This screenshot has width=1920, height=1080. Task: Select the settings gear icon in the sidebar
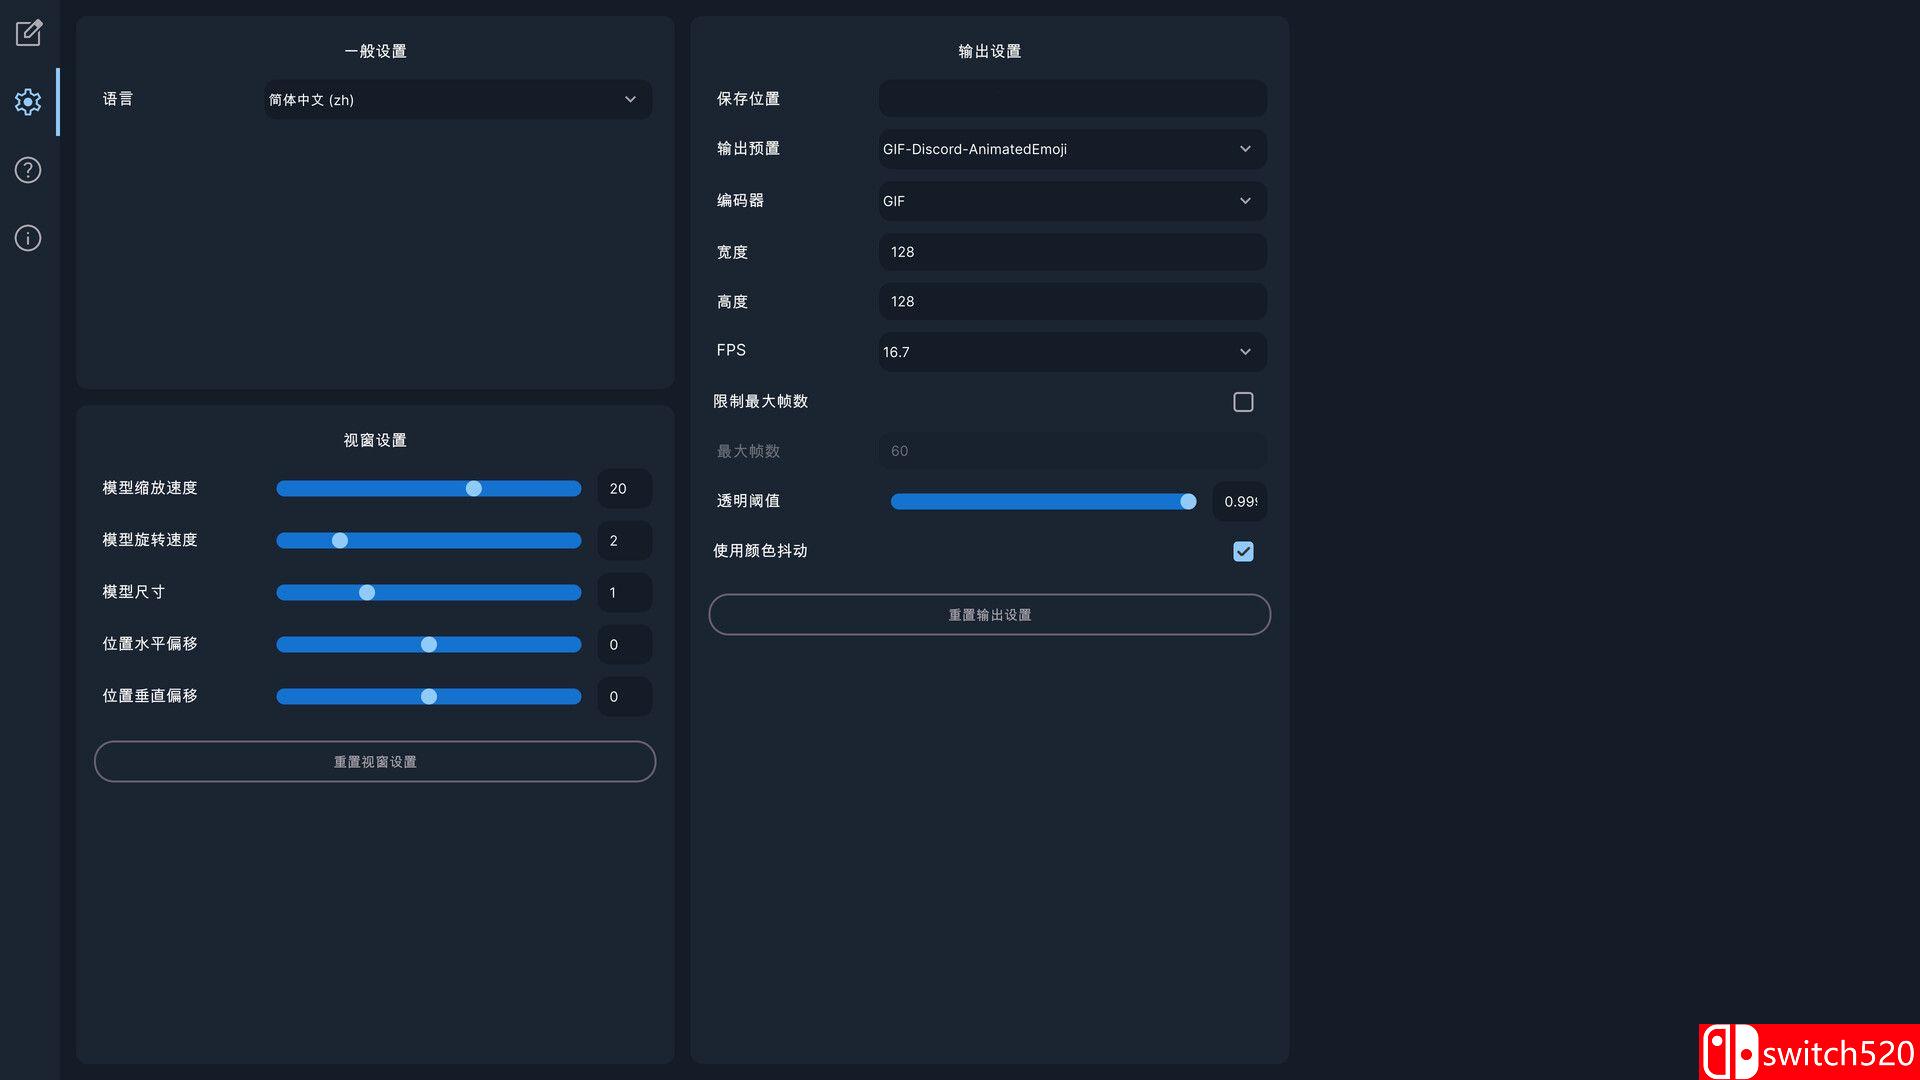click(28, 101)
